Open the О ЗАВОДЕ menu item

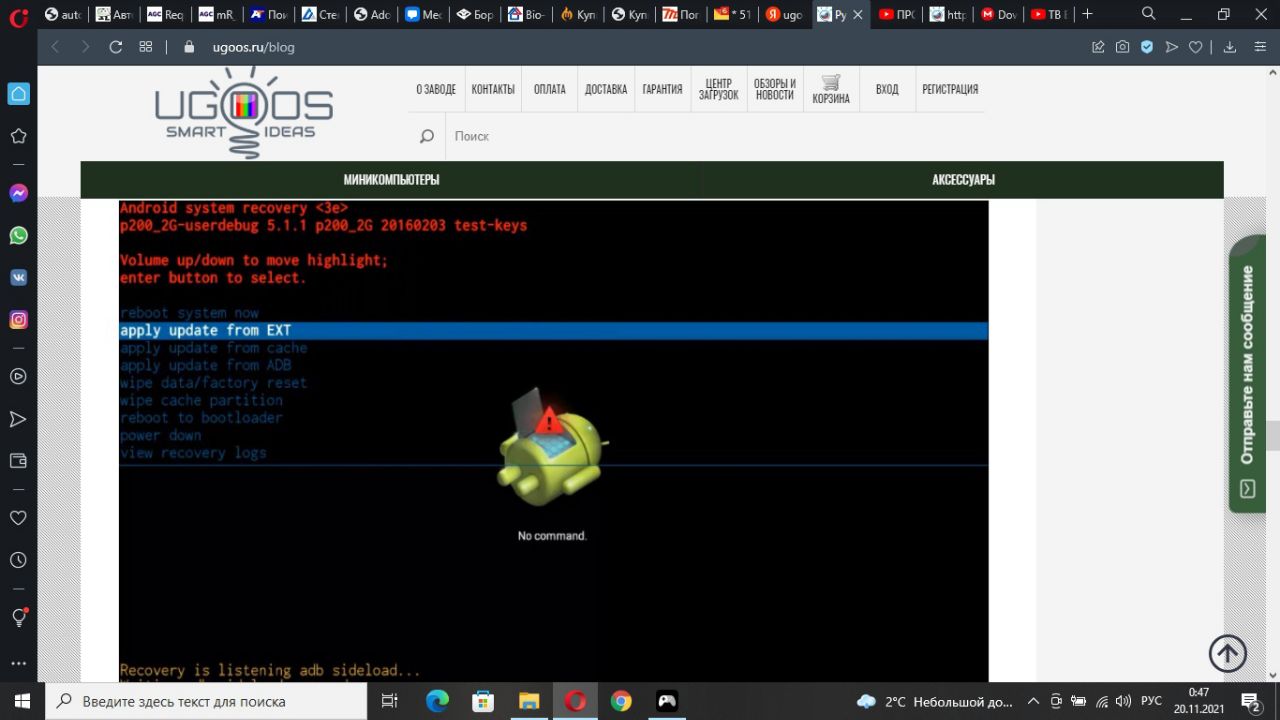(436, 89)
